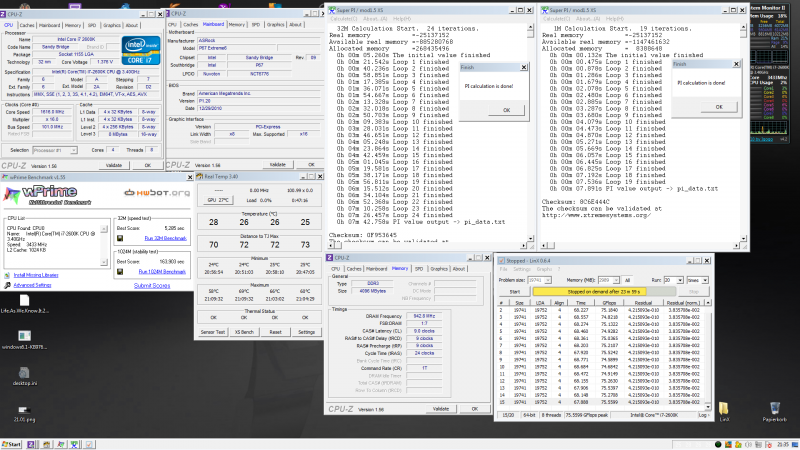Click the Reset button in Real Temp
The height and width of the screenshot is (450, 800).
(275, 332)
